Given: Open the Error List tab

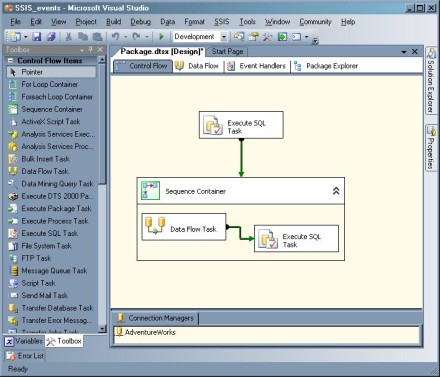Looking at the screenshot, I should coord(25,356).
